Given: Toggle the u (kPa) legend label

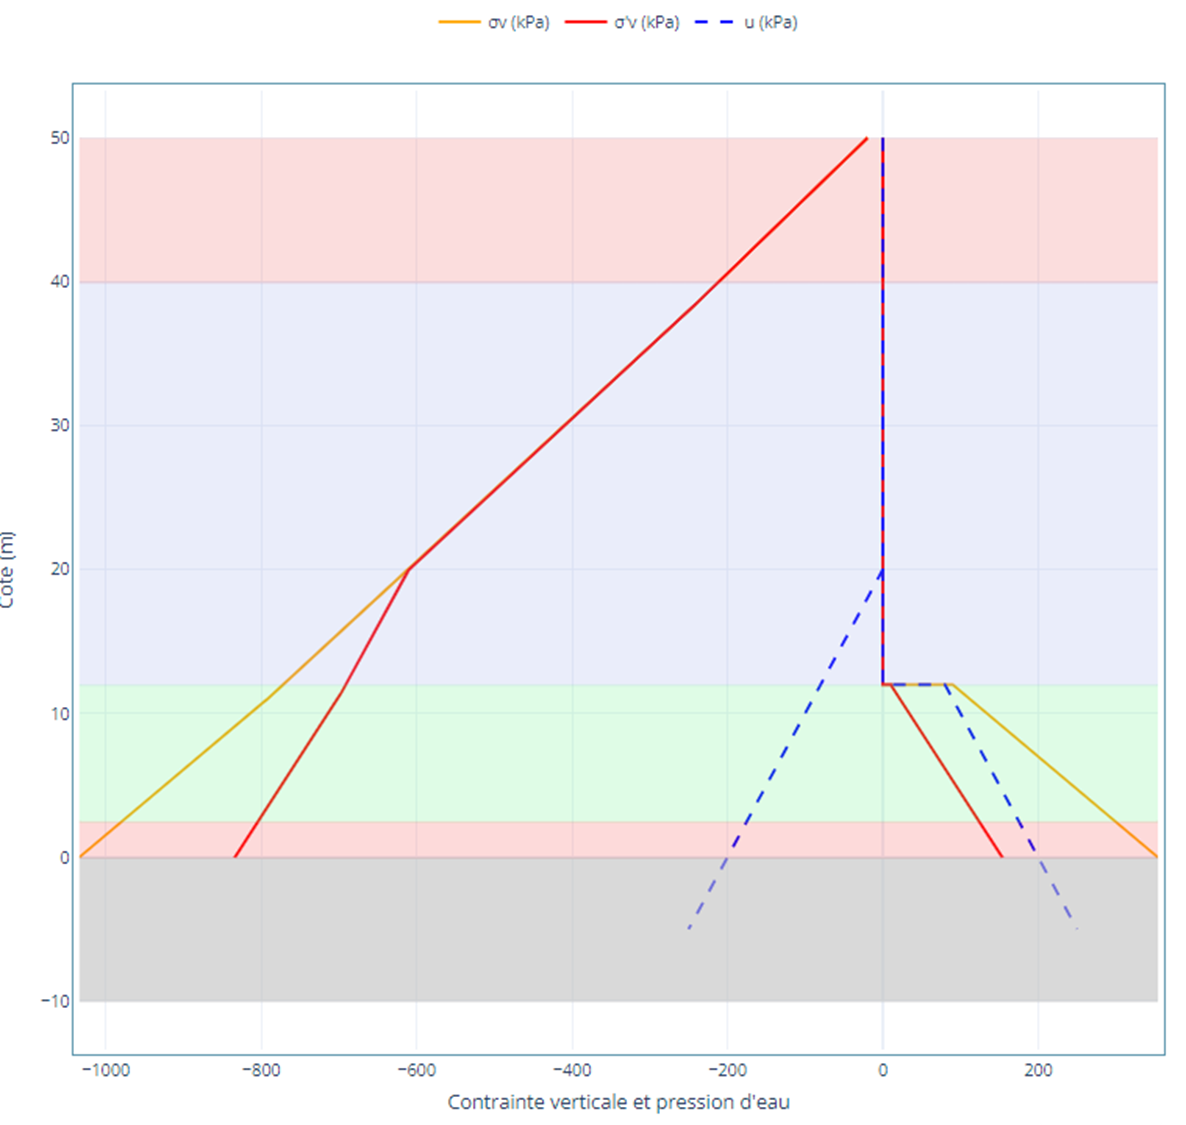Looking at the screenshot, I should point(770,22).
